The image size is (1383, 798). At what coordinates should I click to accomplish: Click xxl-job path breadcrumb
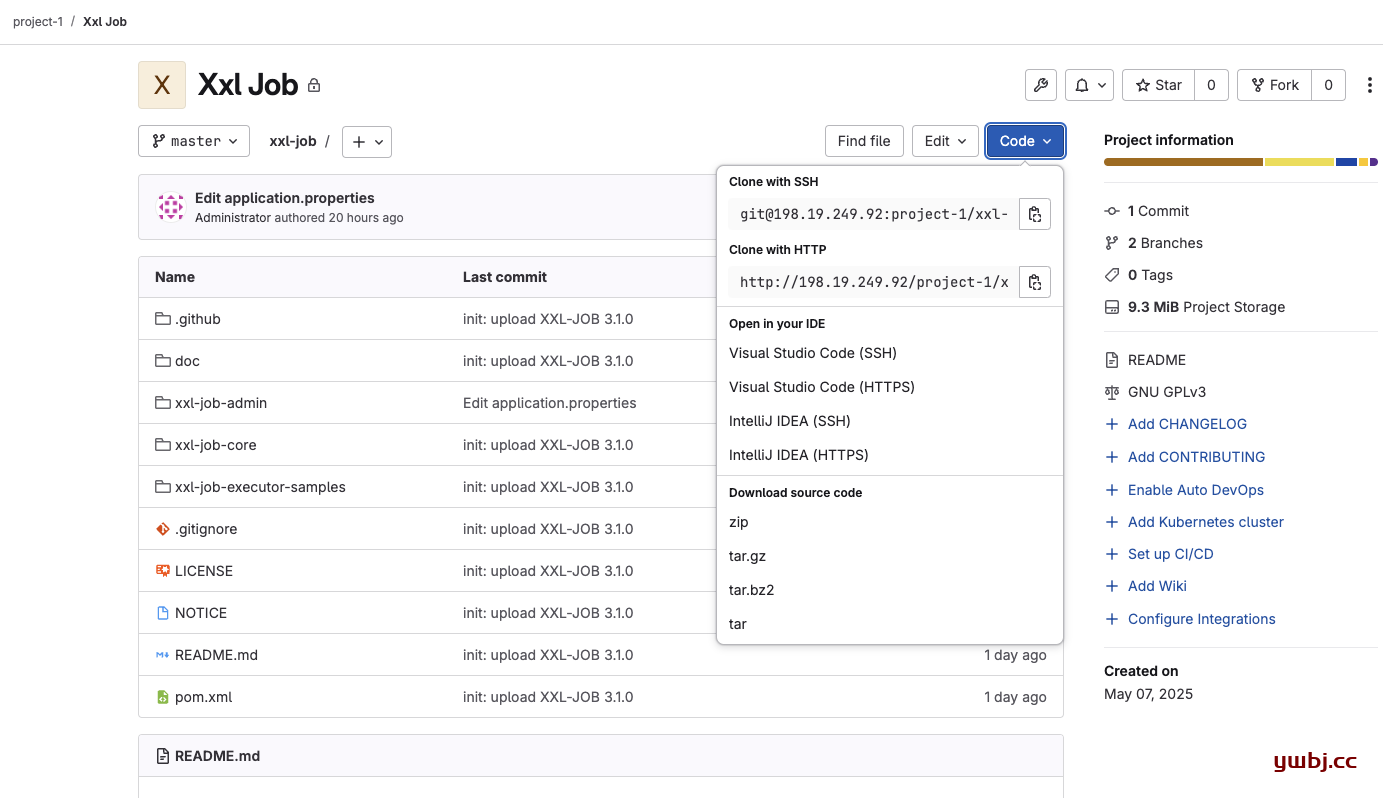(x=293, y=141)
